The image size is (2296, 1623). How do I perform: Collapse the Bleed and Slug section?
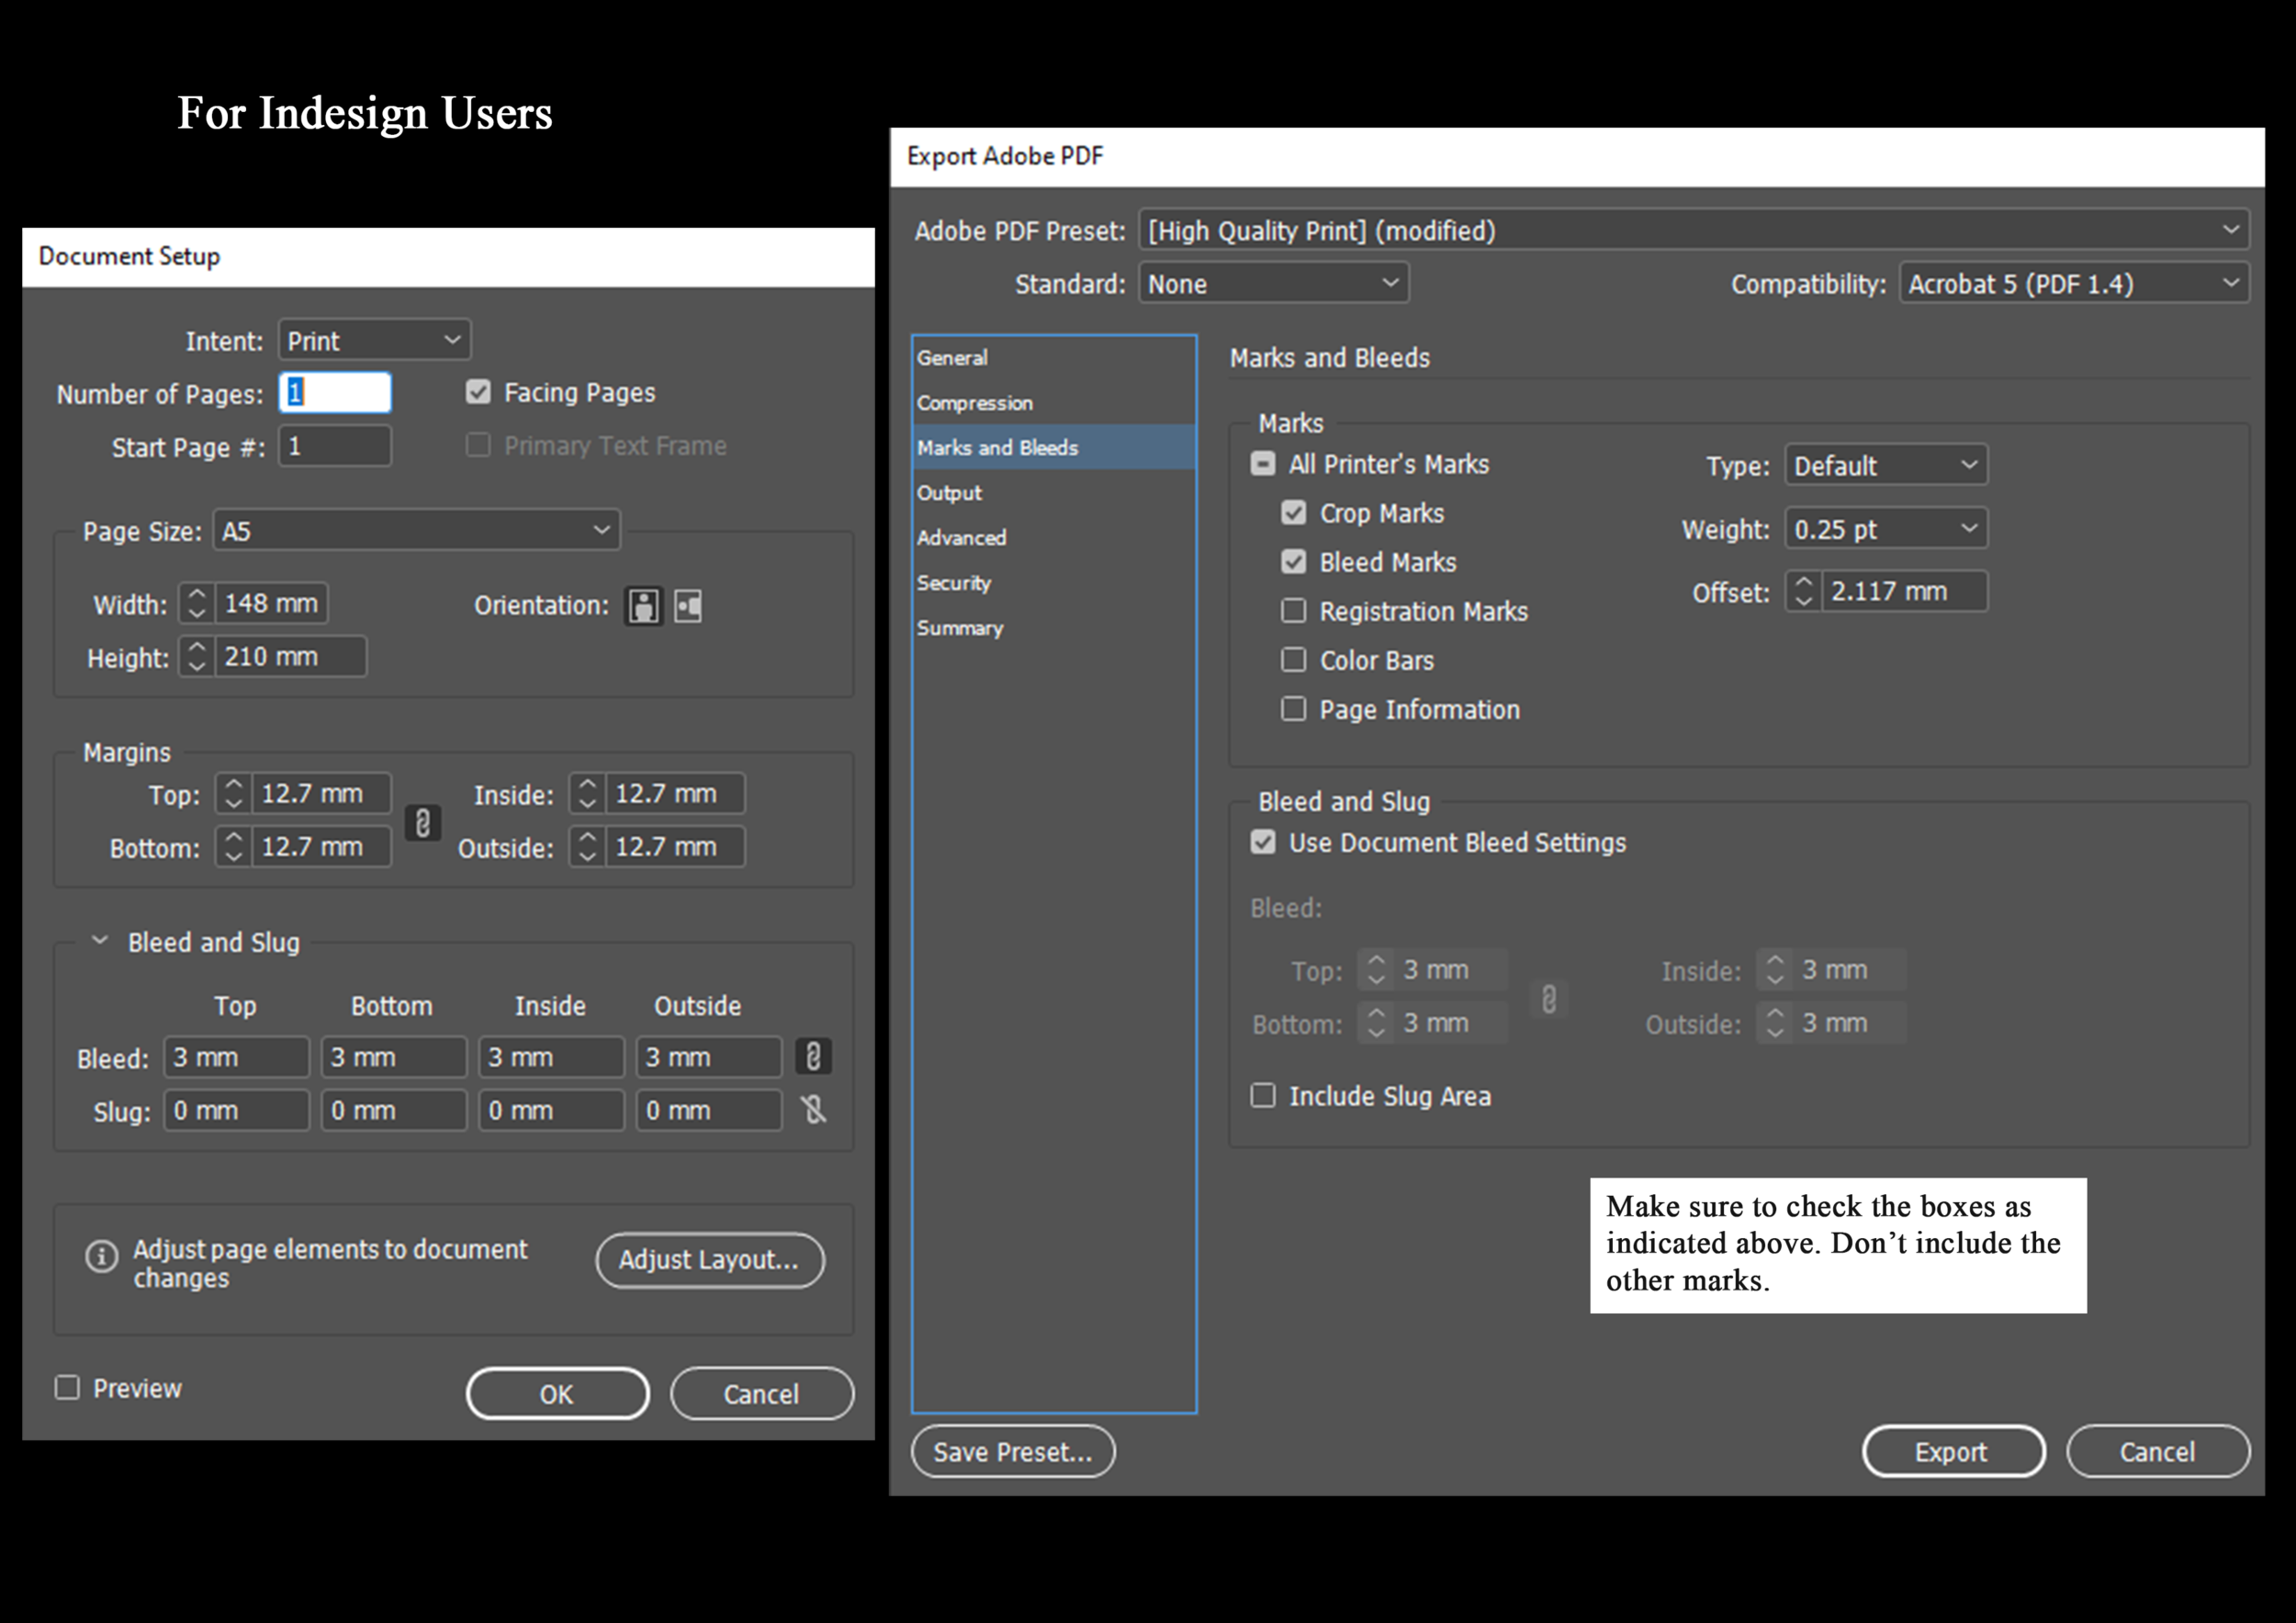100,941
